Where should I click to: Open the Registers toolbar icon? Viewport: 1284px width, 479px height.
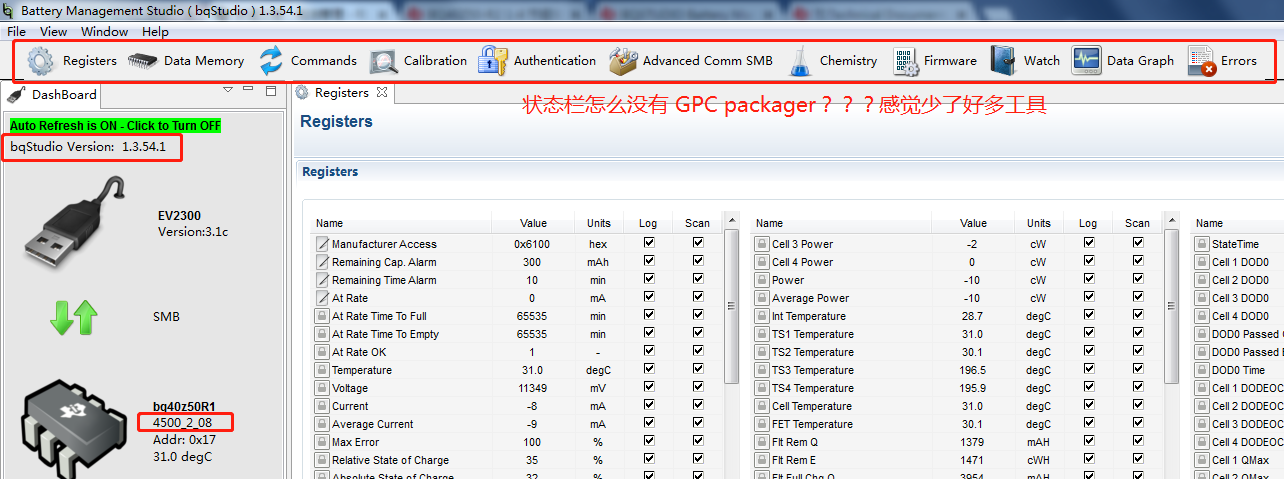pyautogui.click(x=41, y=61)
